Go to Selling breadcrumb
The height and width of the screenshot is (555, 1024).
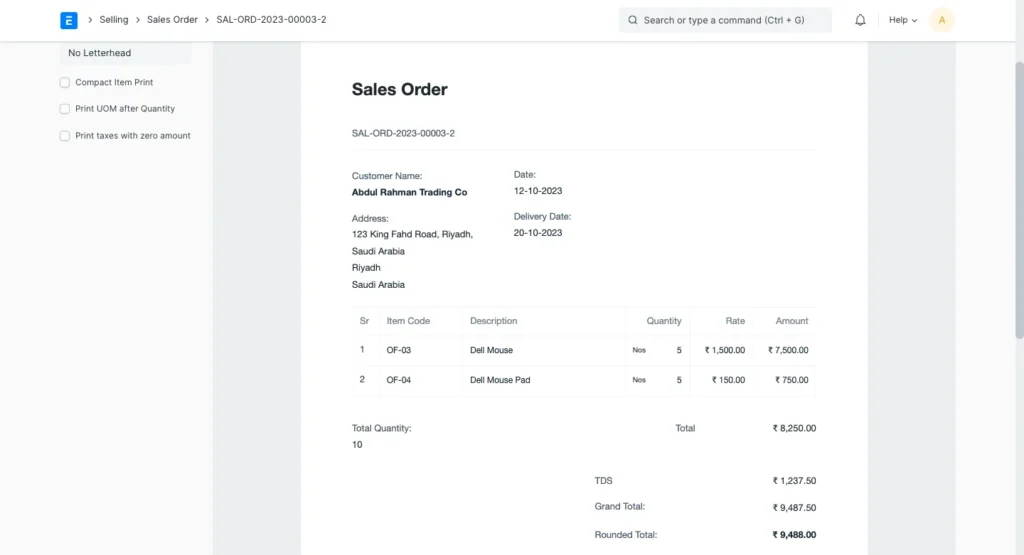[114, 20]
